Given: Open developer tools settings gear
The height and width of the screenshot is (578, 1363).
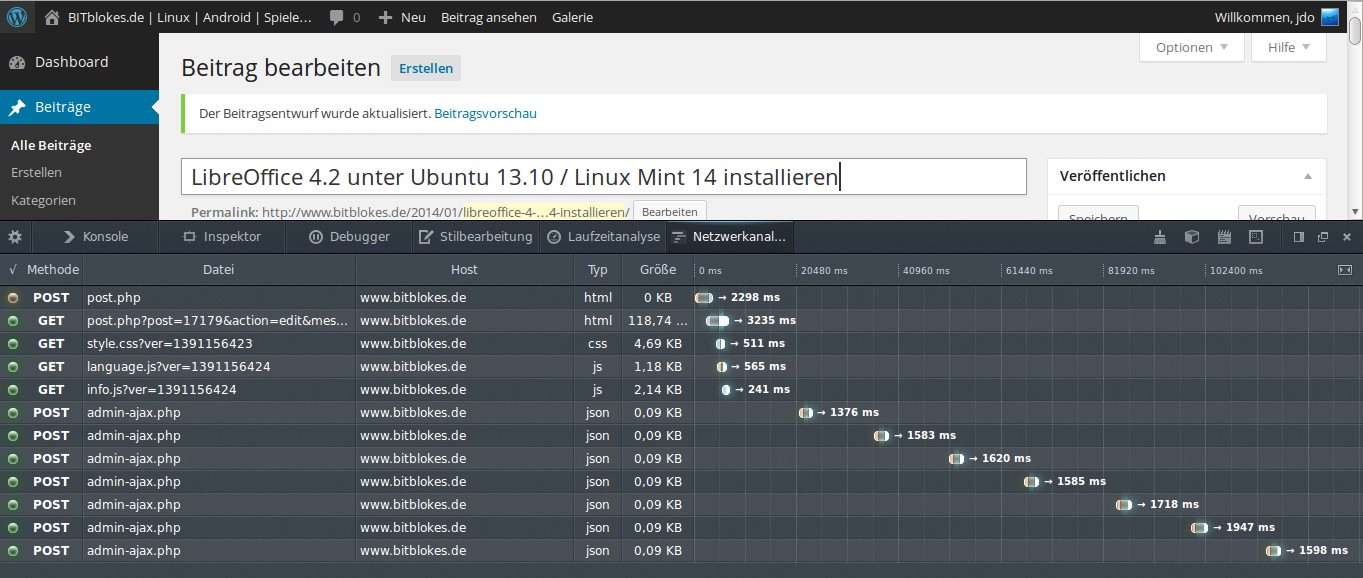Looking at the screenshot, I should pyautogui.click(x=14, y=237).
